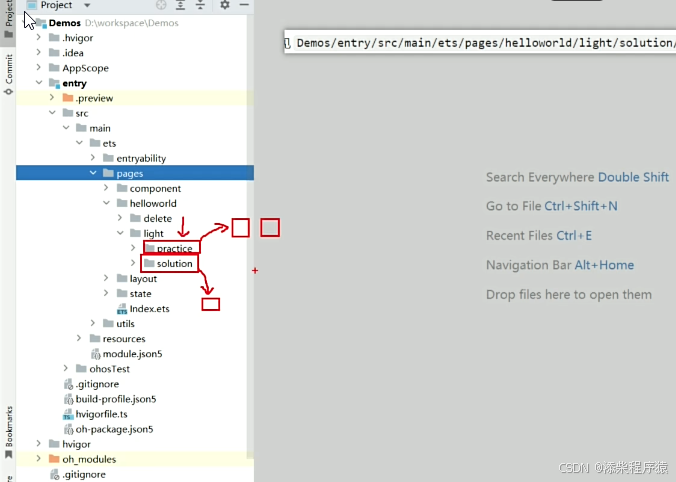Select oh-package.json5 file

114,429
